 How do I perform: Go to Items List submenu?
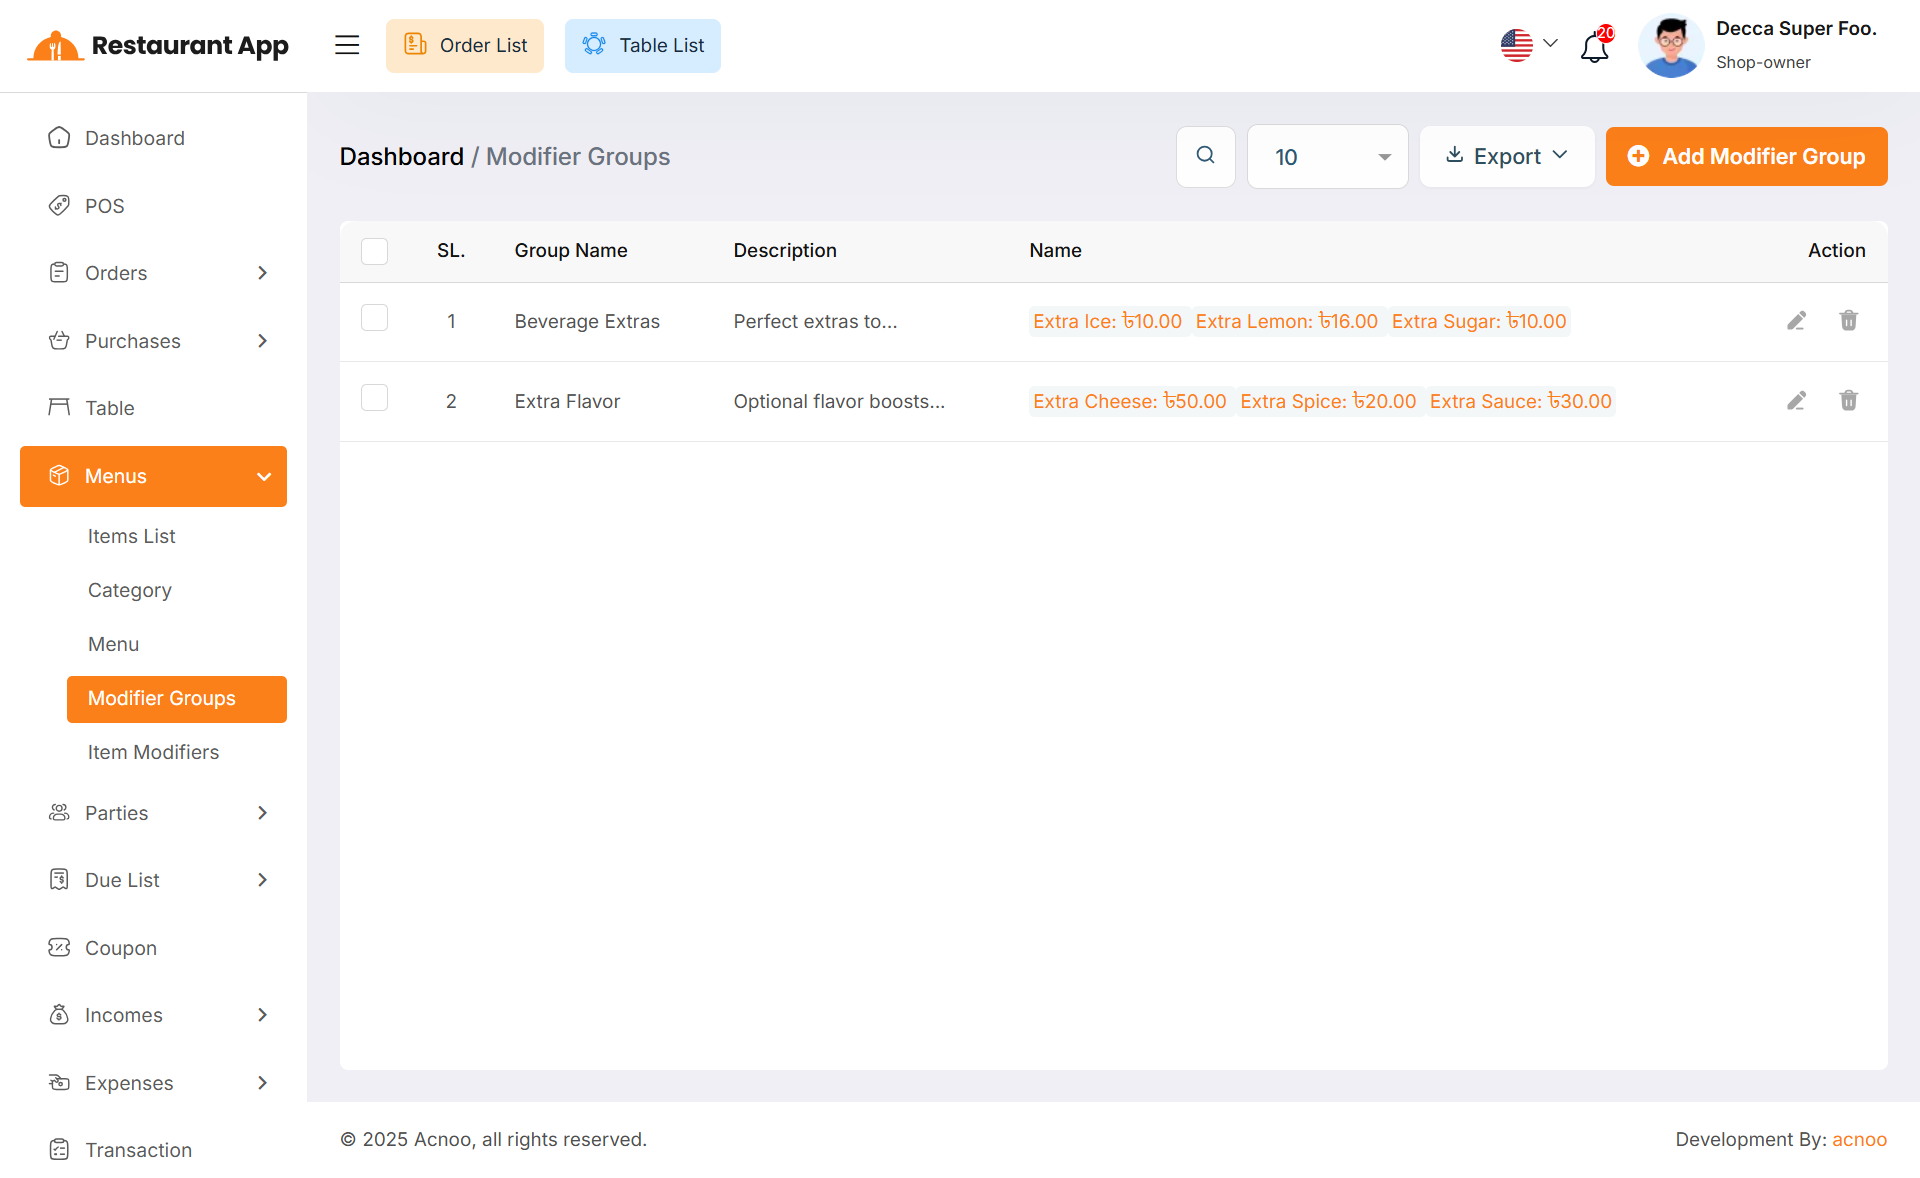[x=131, y=536]
